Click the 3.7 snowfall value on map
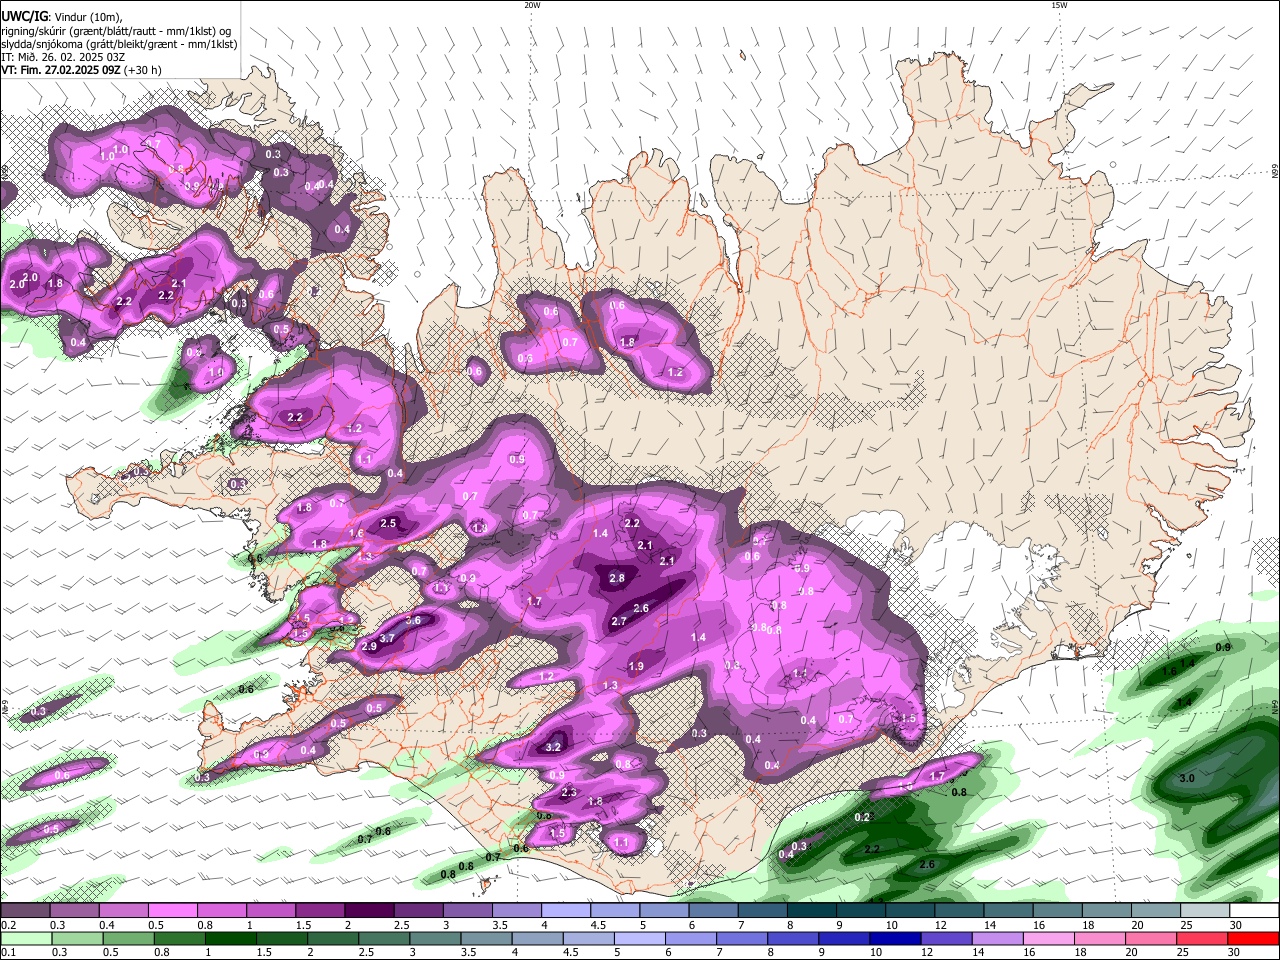Viewport: 1280px width, 960px height. click(x=388, y=638)
